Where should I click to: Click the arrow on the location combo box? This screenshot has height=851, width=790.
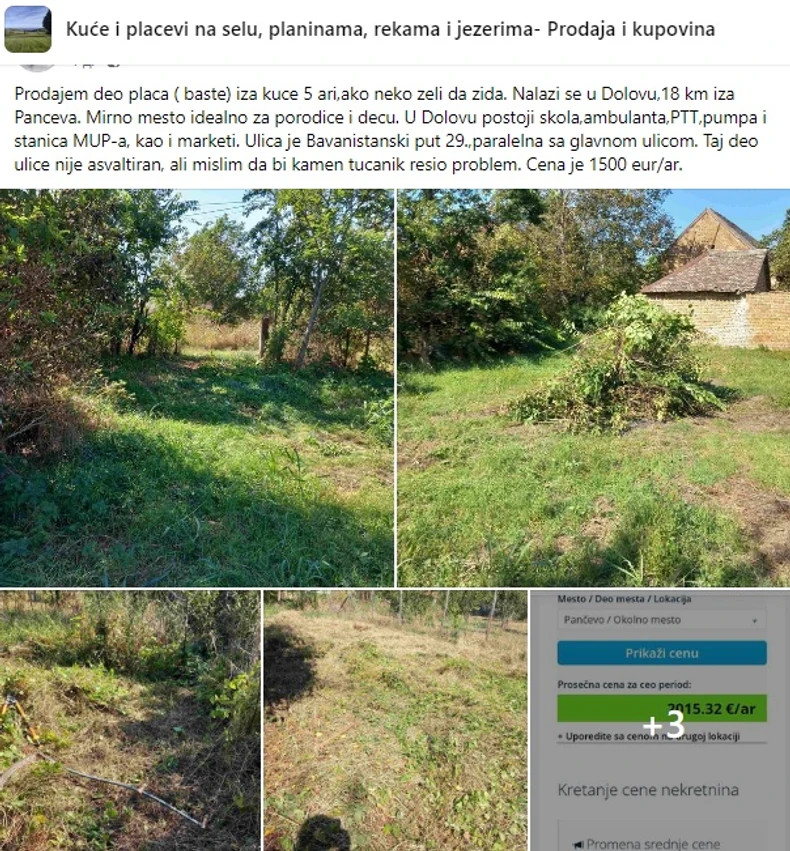click(x=753, y=620)
